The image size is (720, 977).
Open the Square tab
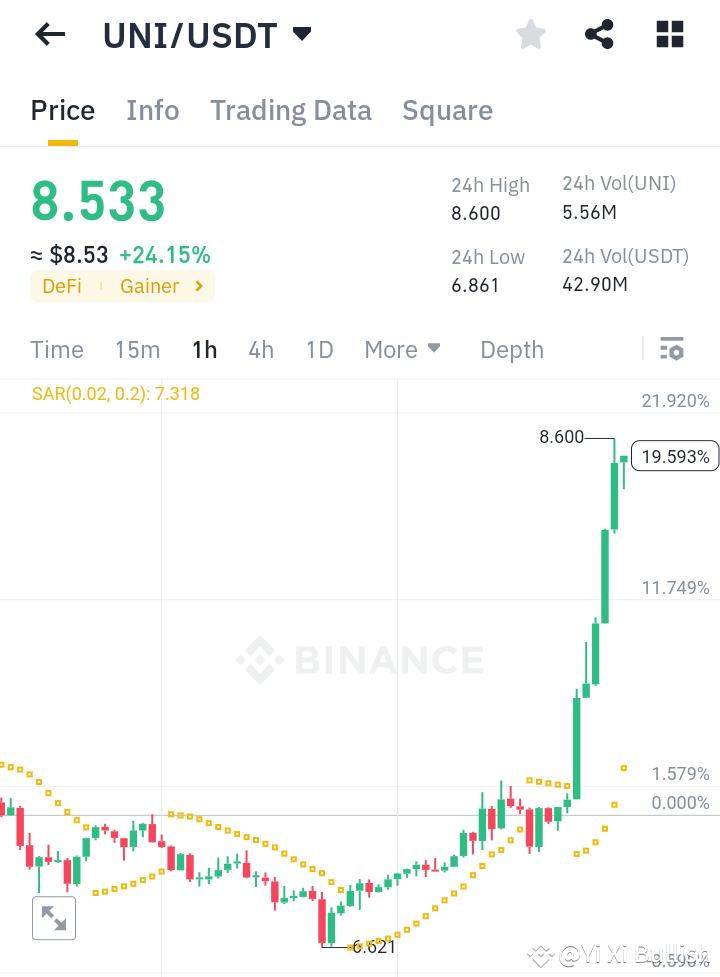click(447, 110)
